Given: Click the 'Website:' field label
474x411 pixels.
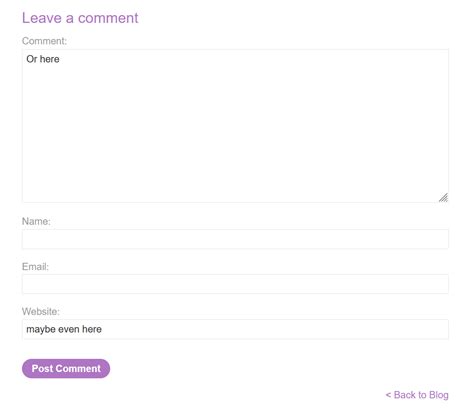Looking at the screenshot, I should (41, 312).
